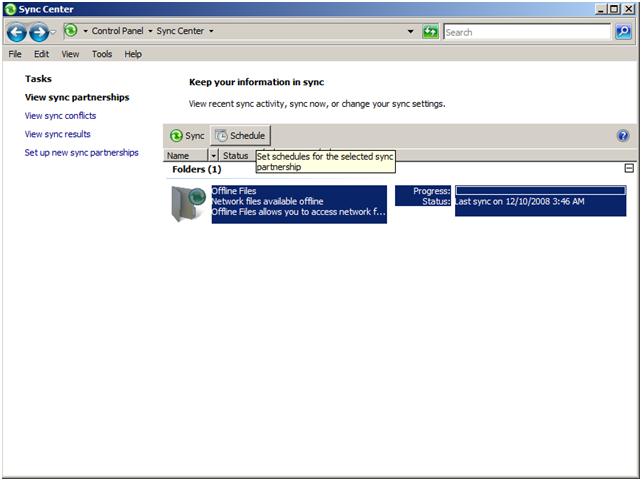The height and width of the screenshot is (481, 642).
Task: Open the Name column dropdown arrow
Action: tap(213, 156)
